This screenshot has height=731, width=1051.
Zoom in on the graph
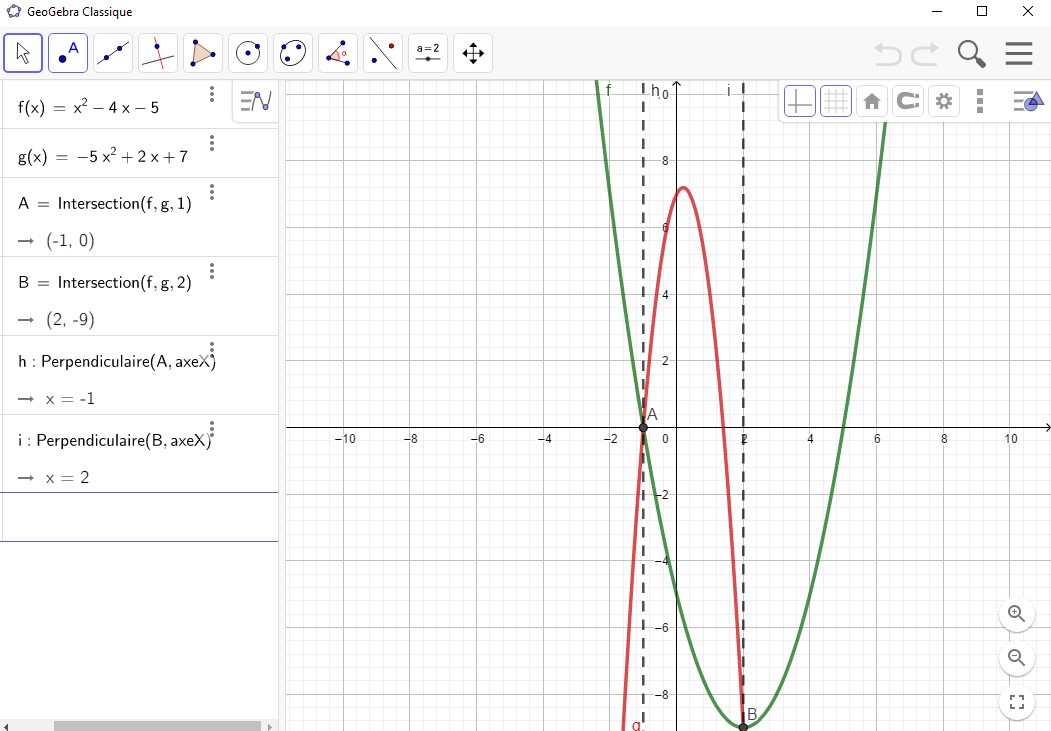point(1017,614)
